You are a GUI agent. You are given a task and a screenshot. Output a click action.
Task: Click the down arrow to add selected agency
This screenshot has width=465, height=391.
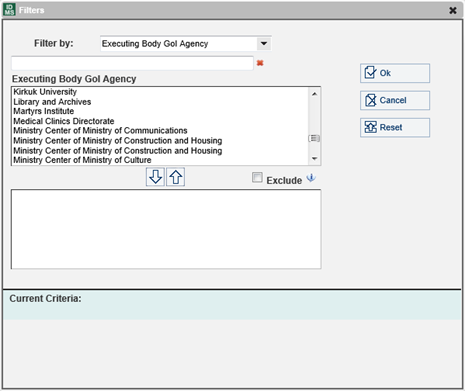click(x=155, y=177)
